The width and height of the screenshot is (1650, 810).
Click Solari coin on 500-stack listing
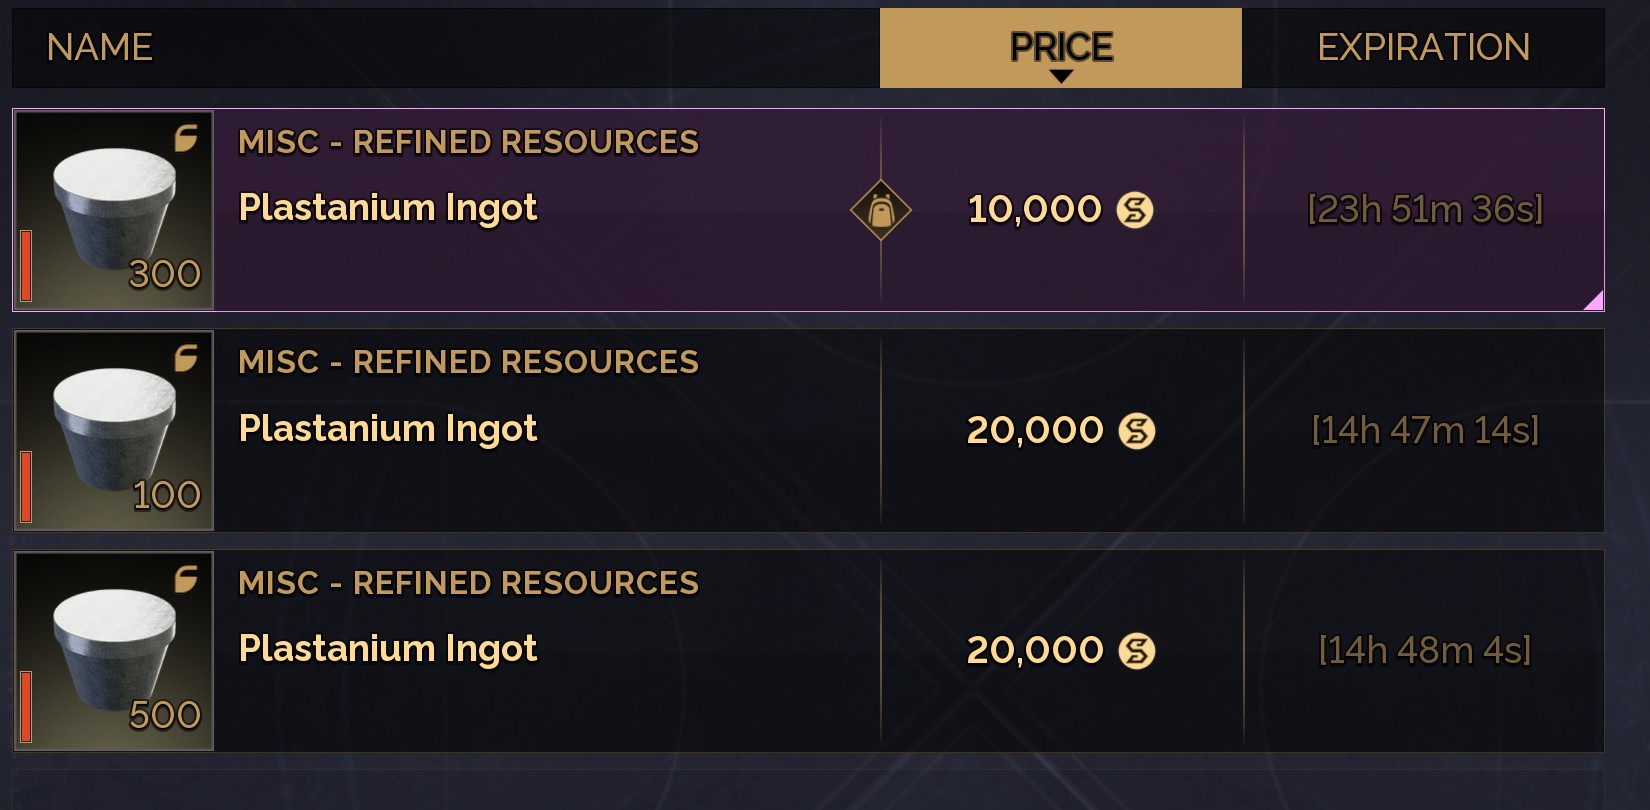tap(1136, 651)
